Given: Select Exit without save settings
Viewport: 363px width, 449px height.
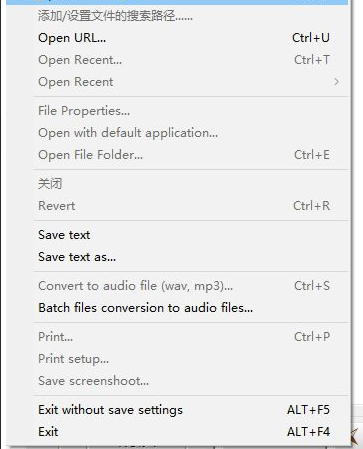Looking at the screenshot, I should click(x=177, y=410).
